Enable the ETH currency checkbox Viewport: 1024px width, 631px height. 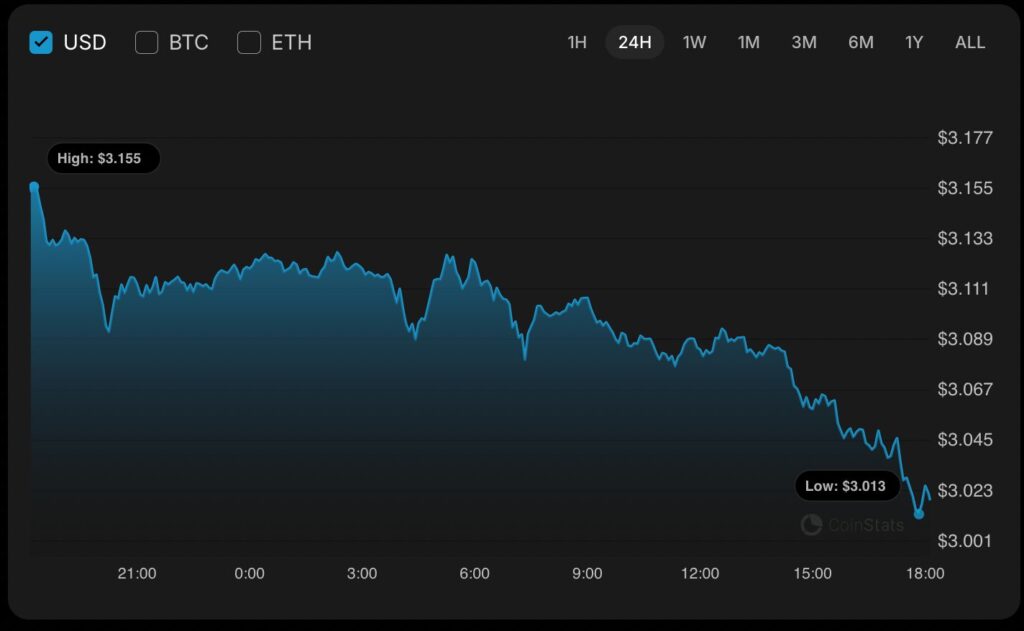coord(248,42)
